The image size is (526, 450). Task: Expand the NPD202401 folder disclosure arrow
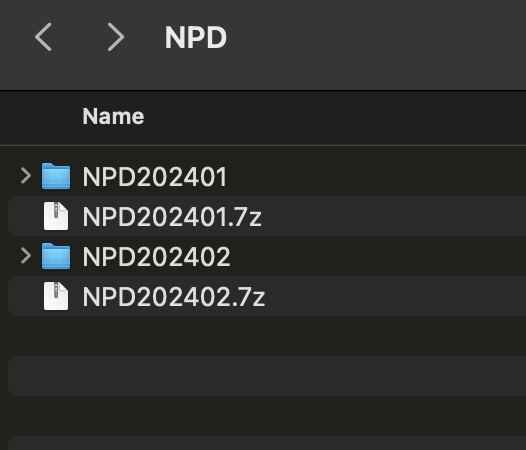[26, 176]
